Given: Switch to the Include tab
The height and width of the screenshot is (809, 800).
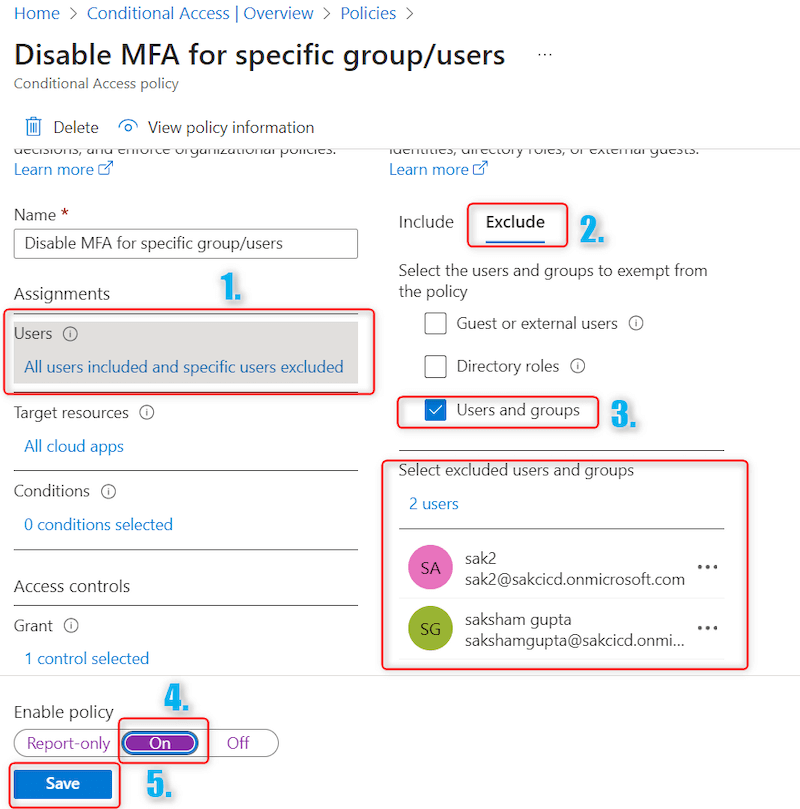Looking at the screenshot, I should 426,222.
